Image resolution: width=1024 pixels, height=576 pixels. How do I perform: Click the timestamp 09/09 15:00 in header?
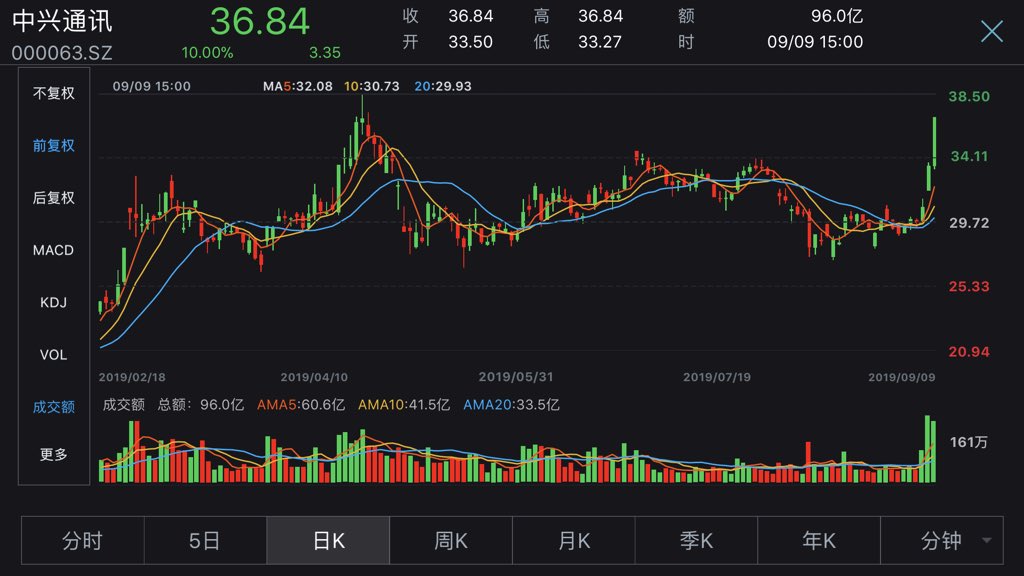coord(815,42)
